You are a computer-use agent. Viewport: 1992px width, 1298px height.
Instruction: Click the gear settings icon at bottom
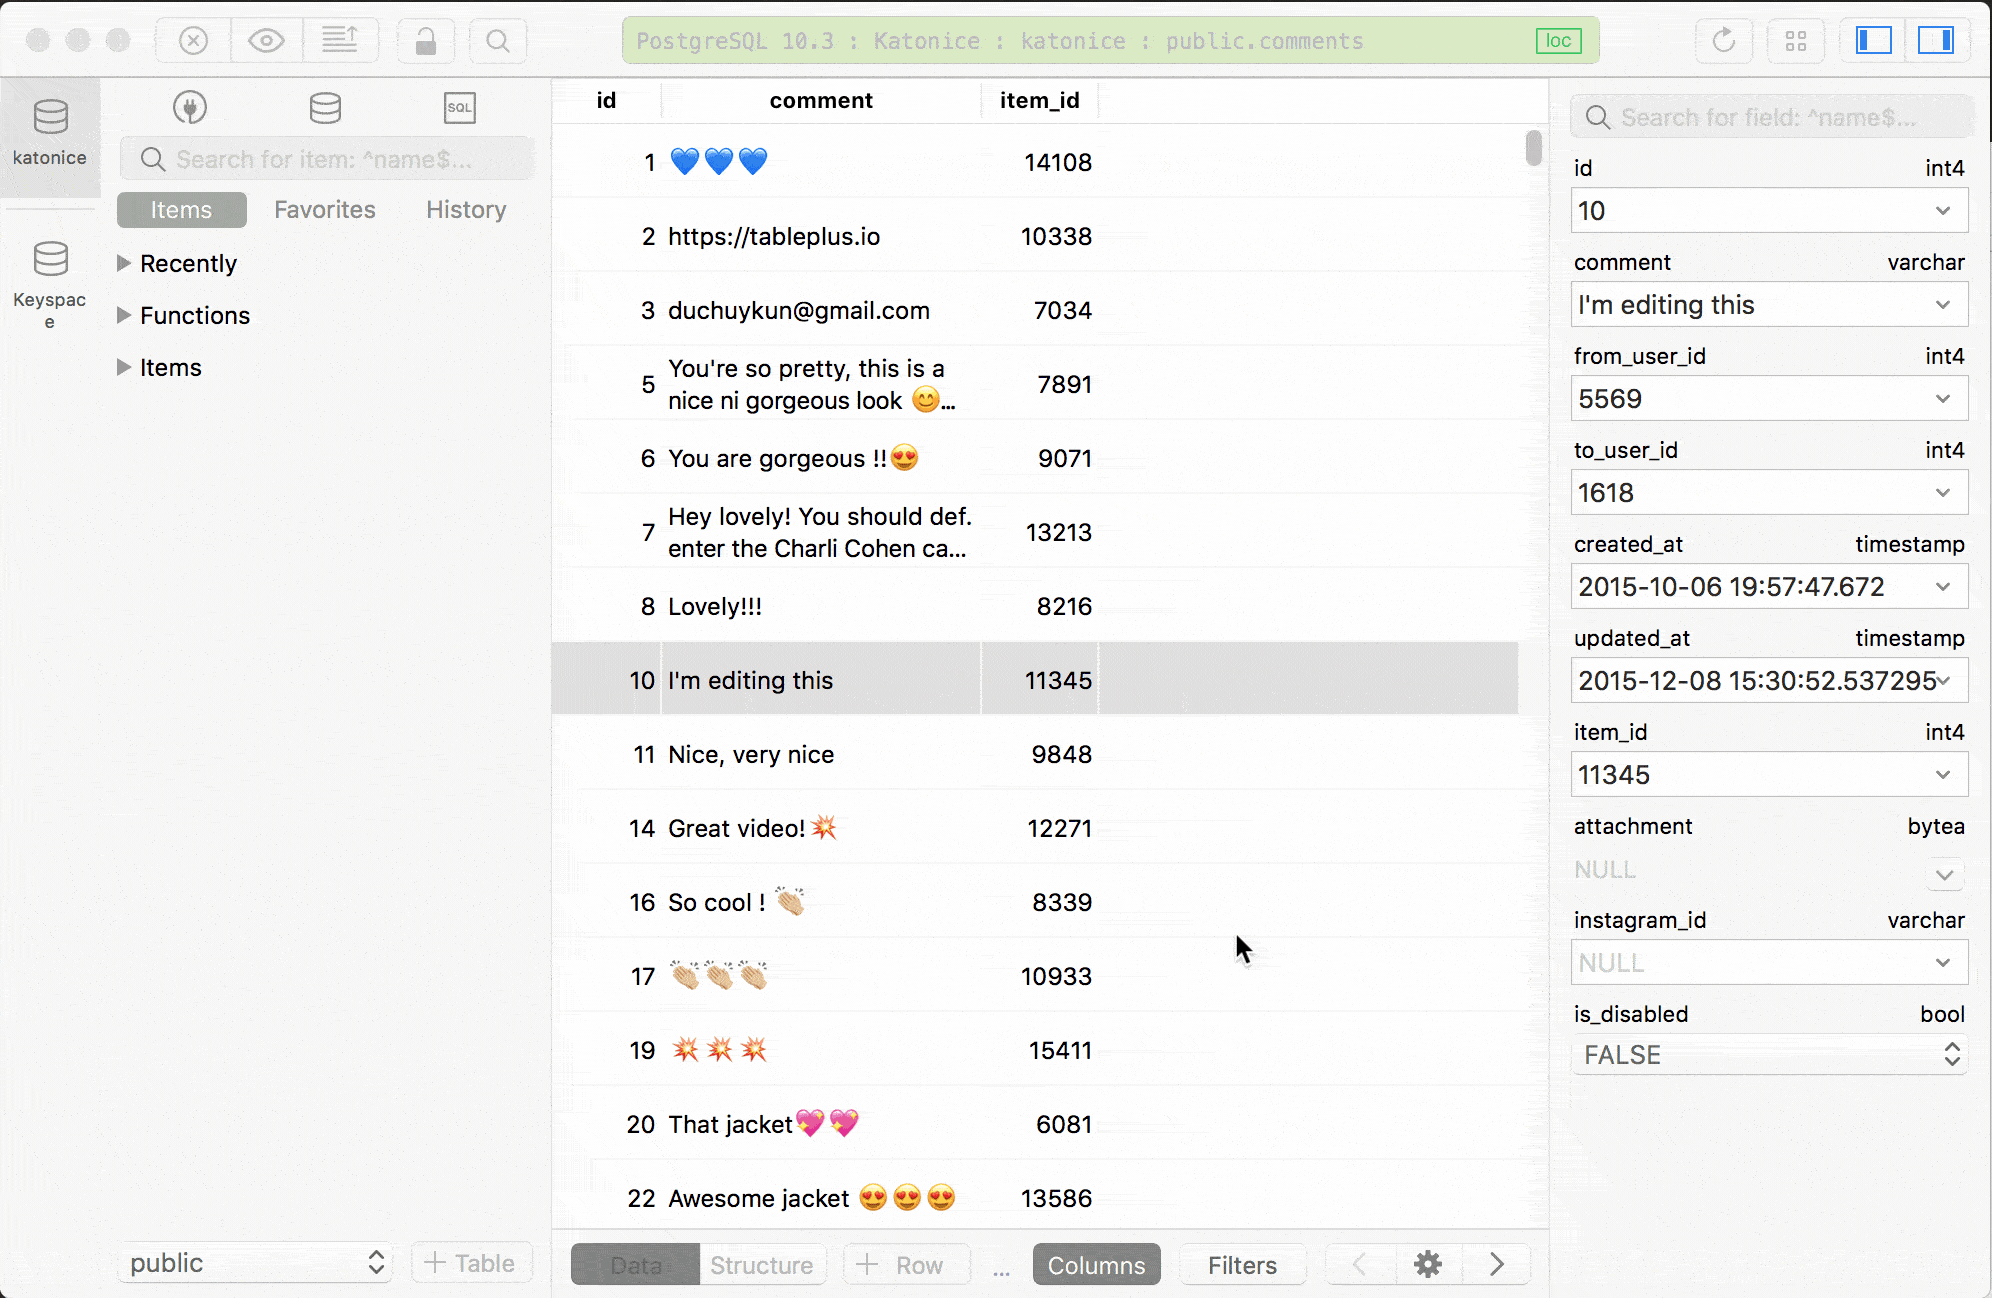pyautogui.click(x=1427, y=1264)
